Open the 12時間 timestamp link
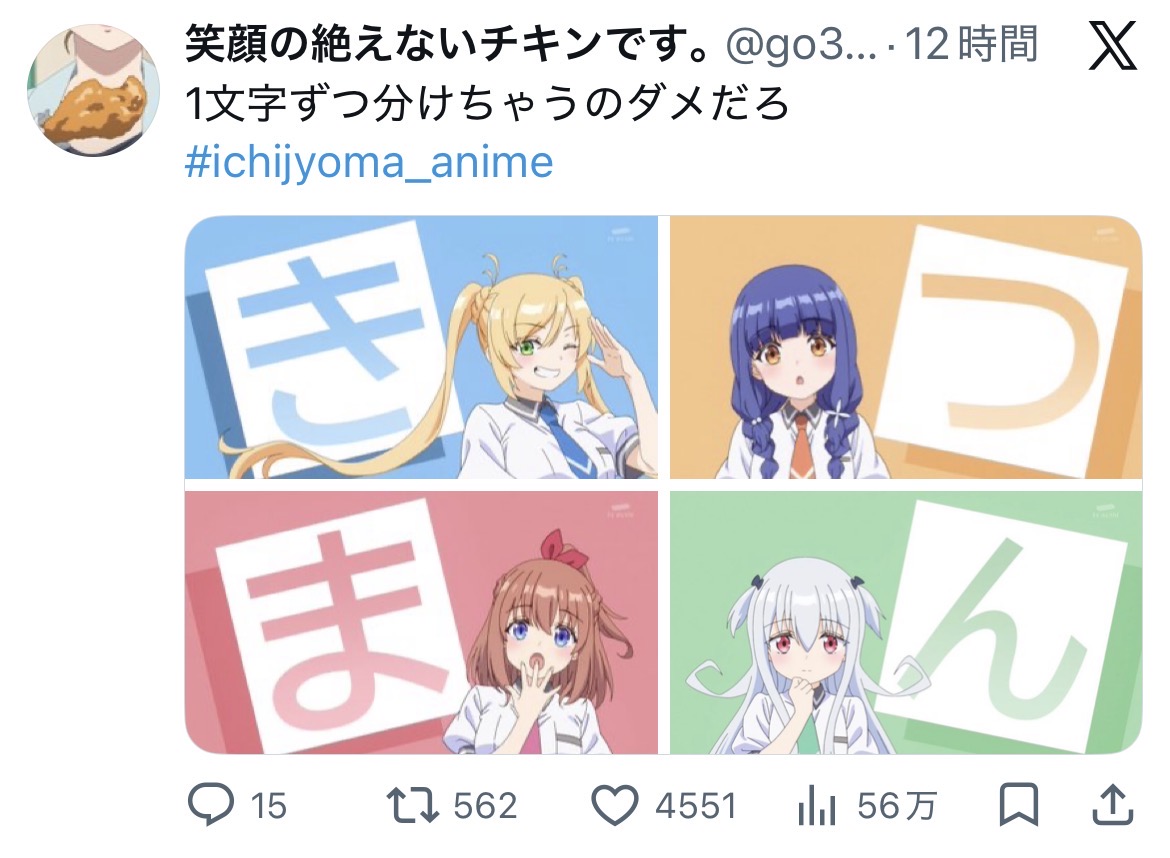The height and width of the screenshot is (858, 1170). 972,44
